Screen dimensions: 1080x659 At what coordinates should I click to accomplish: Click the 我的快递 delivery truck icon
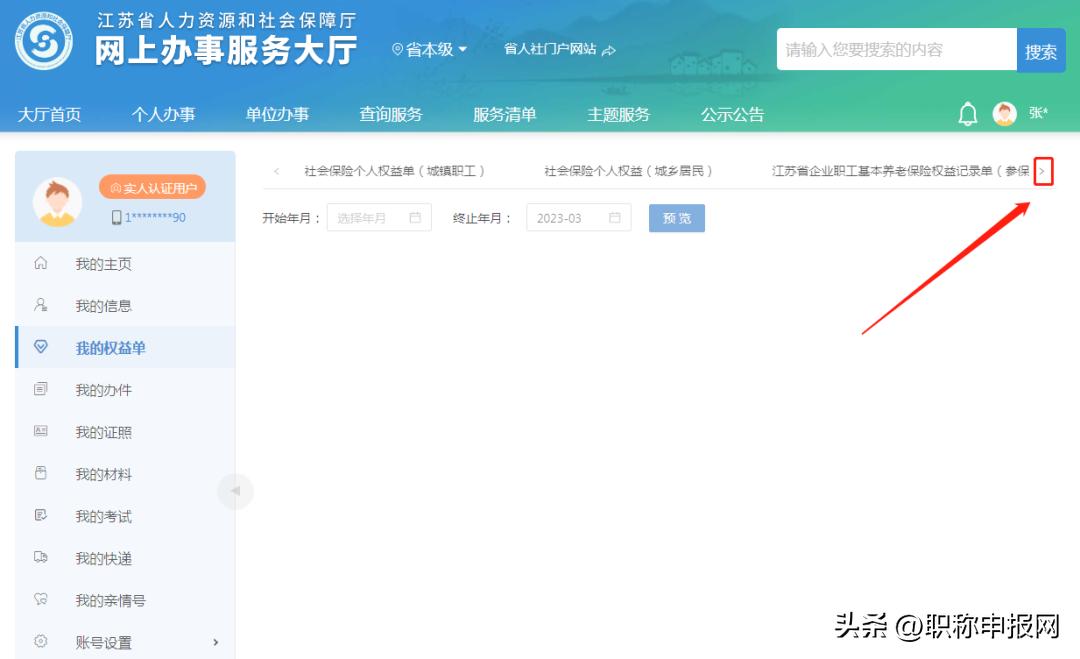click(x=40, y=558)
